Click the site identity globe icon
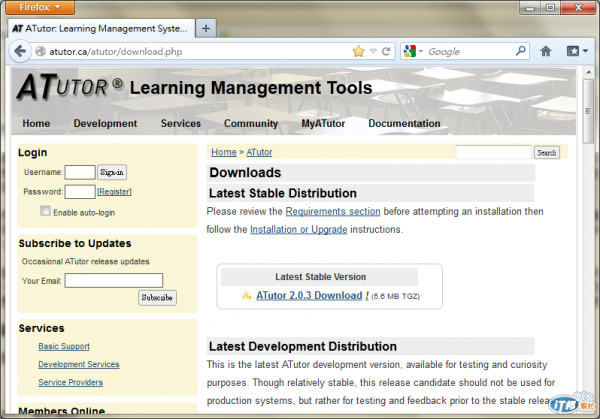The image size is (600, 419). coord(41,51)
